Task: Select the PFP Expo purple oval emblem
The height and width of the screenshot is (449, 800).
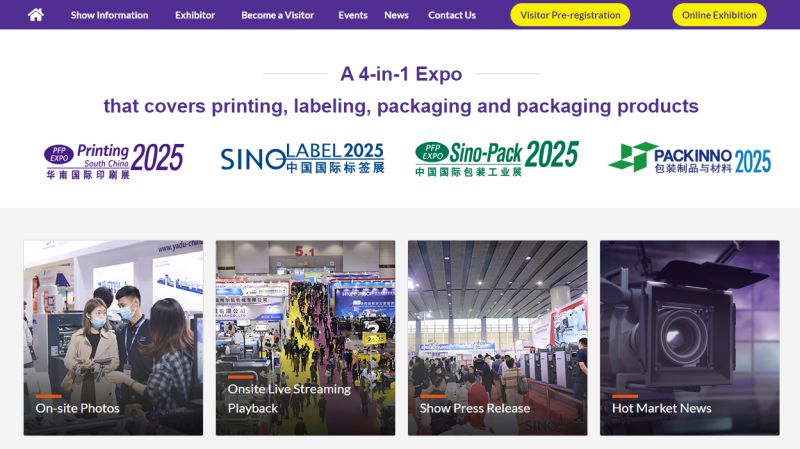Action: coord(59,154)
